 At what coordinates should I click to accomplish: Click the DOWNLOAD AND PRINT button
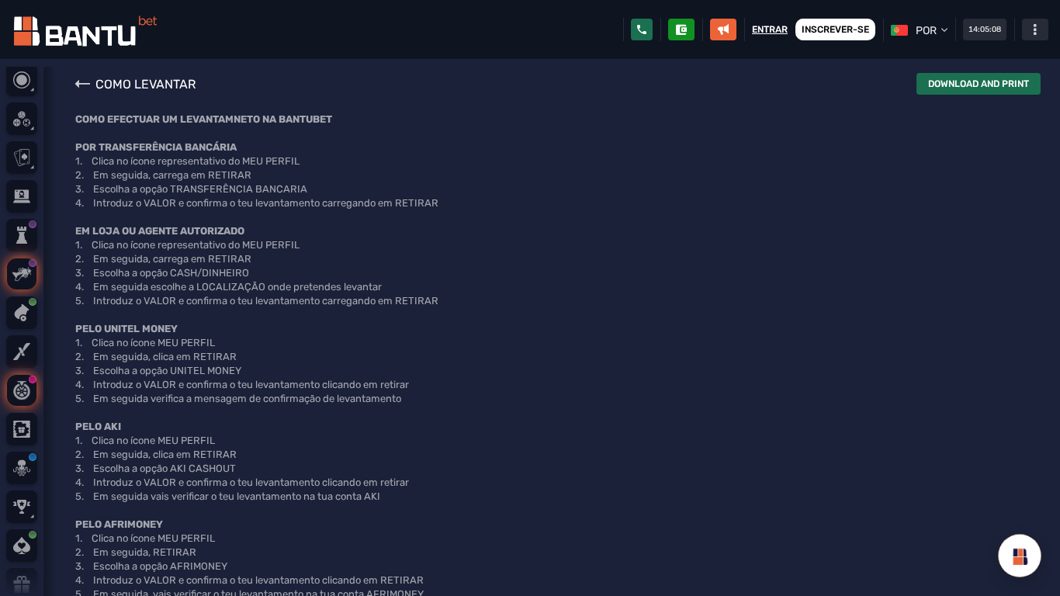(978, 84)
